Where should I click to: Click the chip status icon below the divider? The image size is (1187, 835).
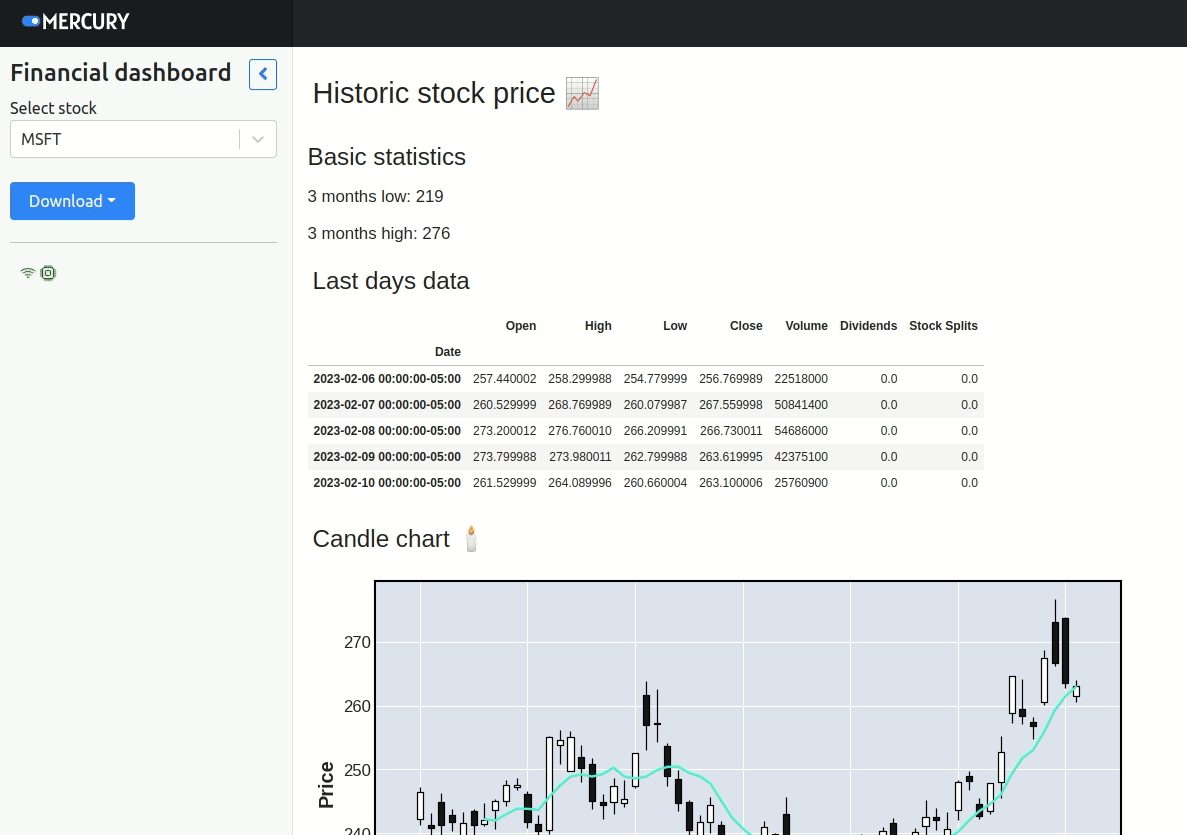(48, 272)
